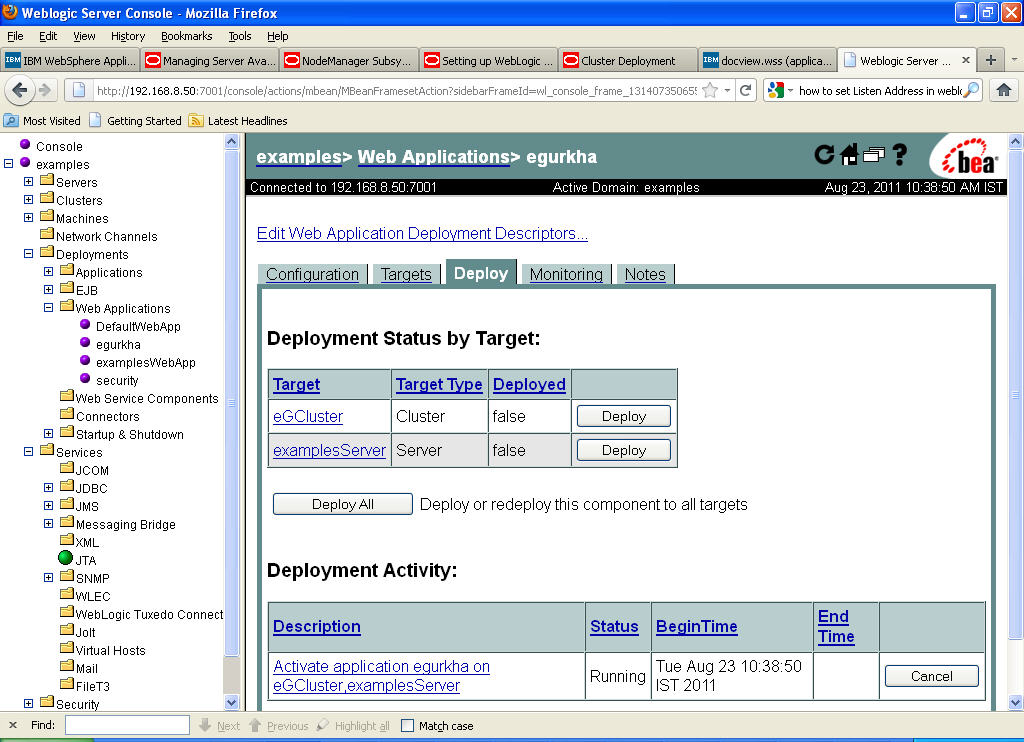Click Highlight all in Find bar
Screen dimensions: 1024x742
click(x=353, y=726)
